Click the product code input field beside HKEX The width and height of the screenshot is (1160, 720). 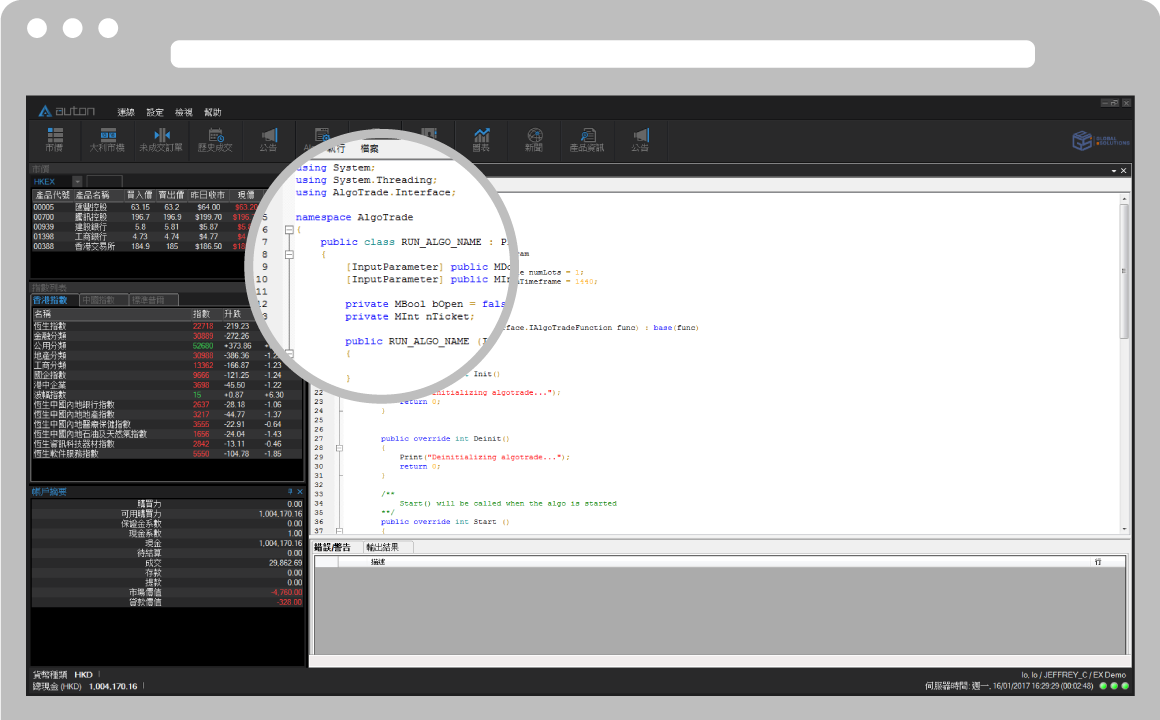coord(104,182)
